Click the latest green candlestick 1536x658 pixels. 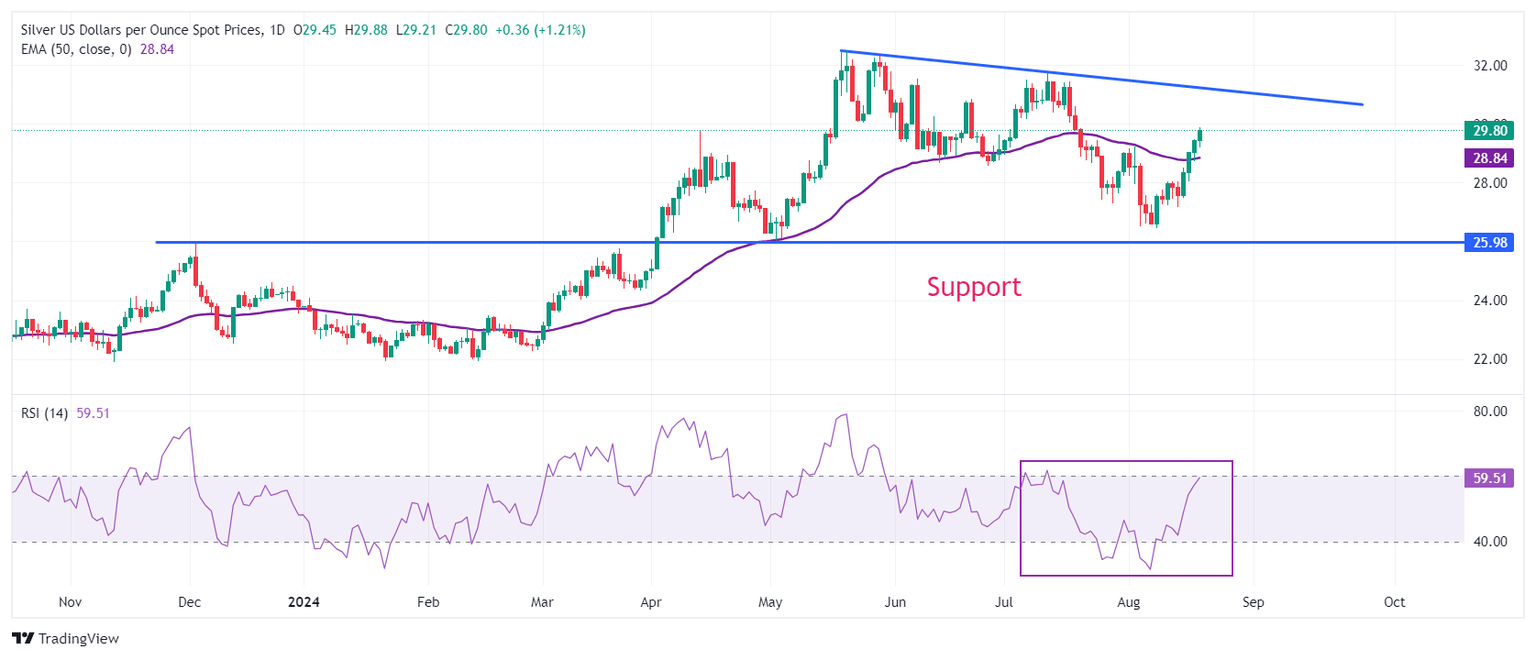click(1200, 134)
